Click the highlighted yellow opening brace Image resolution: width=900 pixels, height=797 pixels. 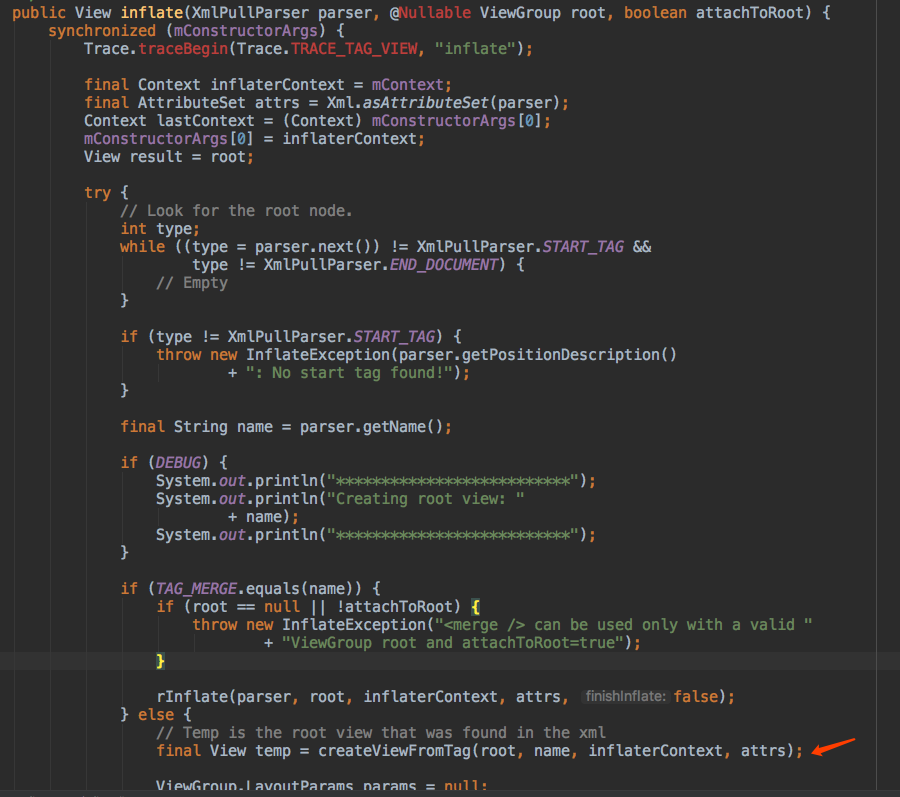click(475, 607)
